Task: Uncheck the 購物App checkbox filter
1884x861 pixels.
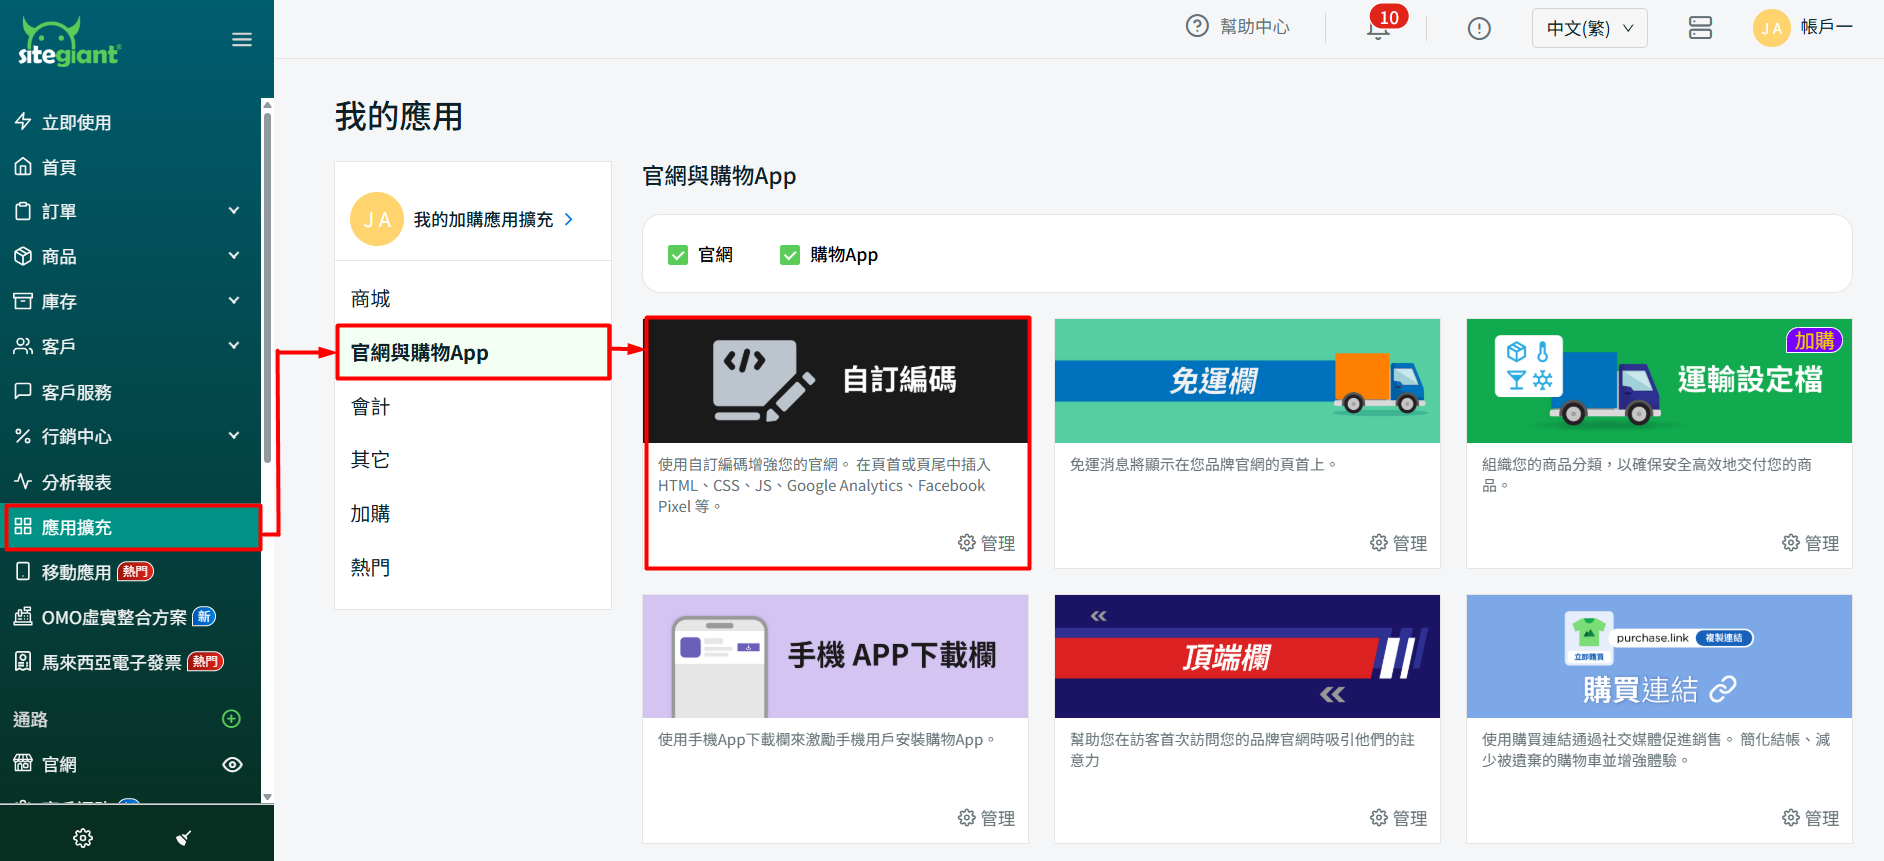Action: point(790,255)
